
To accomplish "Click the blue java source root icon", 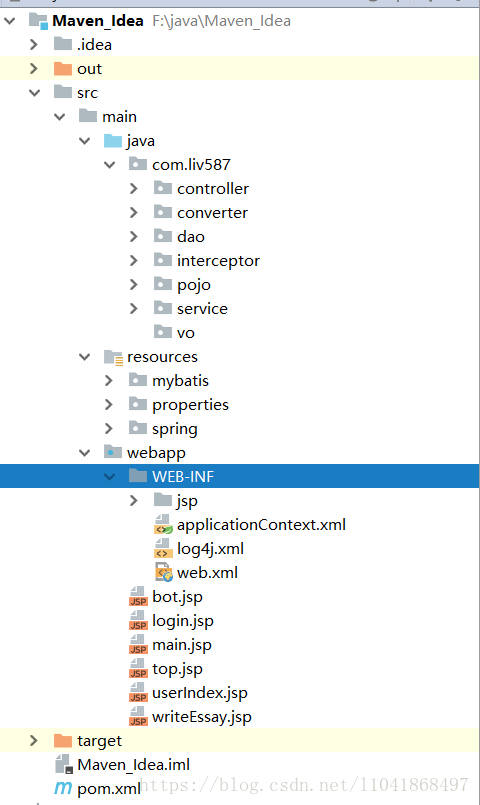I will 113,140.
